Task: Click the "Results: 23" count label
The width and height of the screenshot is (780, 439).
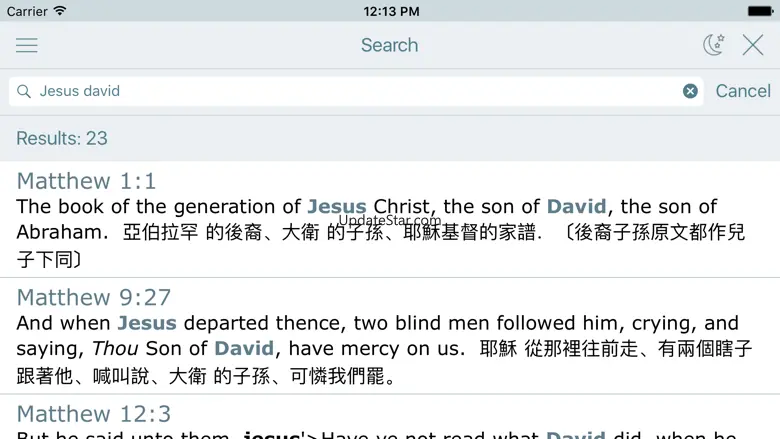Action: tap(62, 138)
